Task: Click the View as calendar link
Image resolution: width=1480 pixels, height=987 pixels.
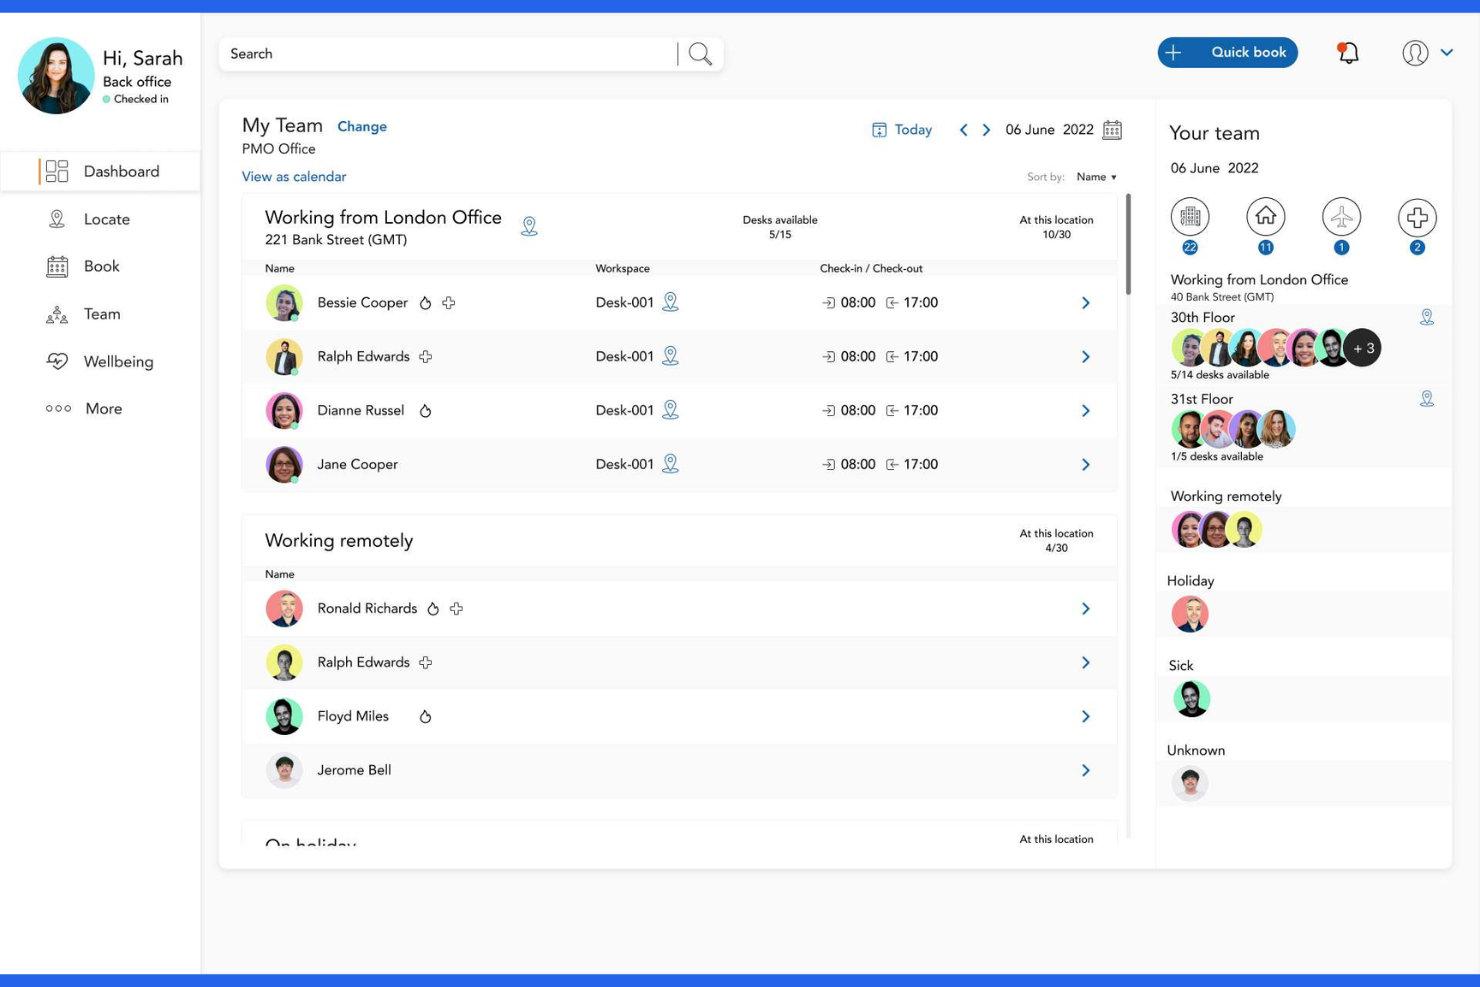Action: point(293,176)
